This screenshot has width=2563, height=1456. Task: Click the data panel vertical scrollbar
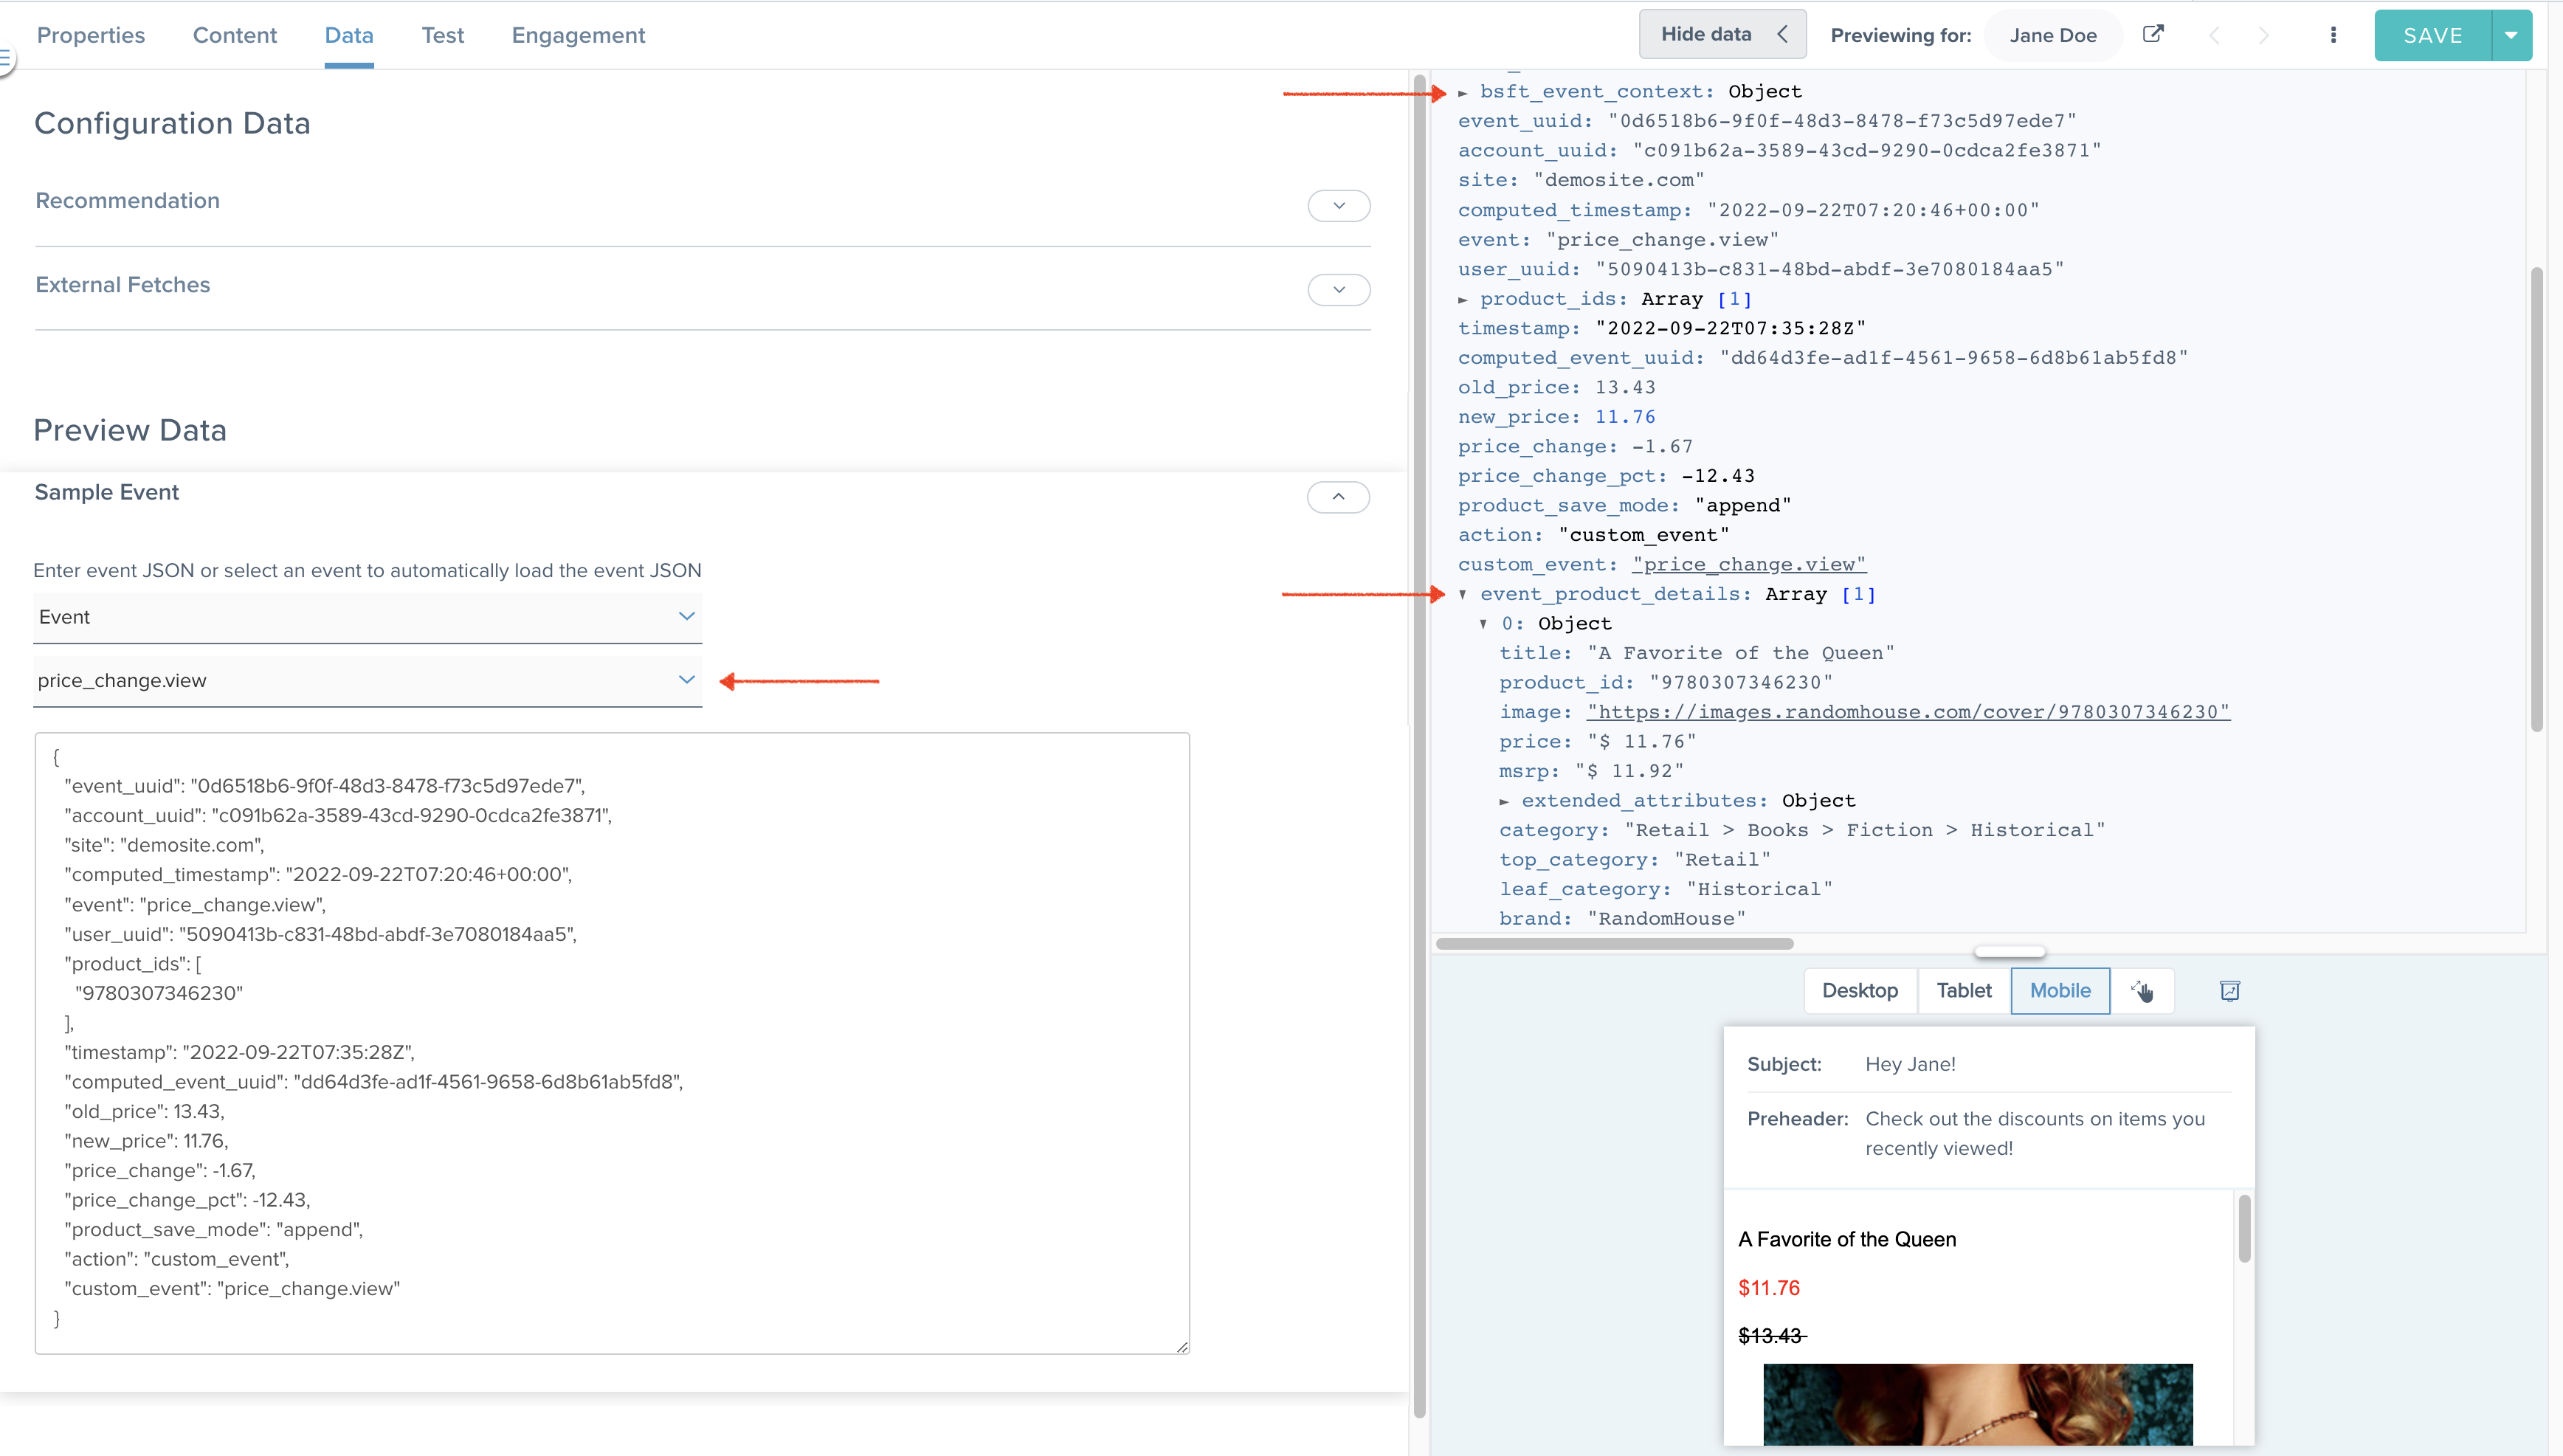(x=2536, y=498)
